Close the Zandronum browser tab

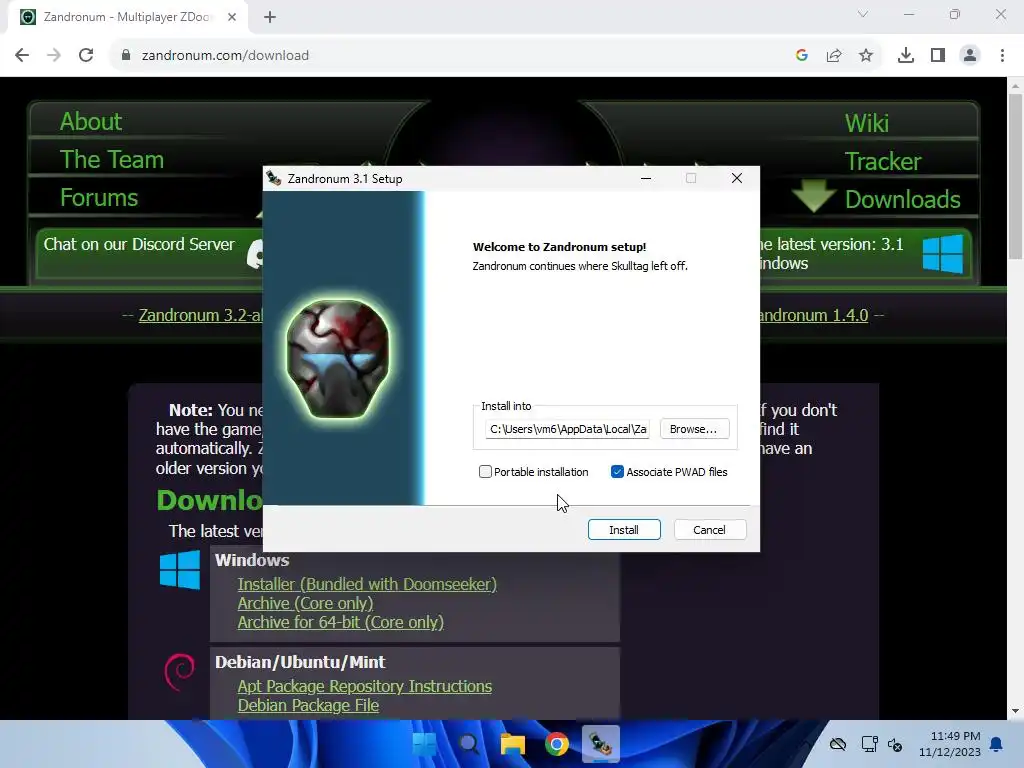tap(232, 17)
